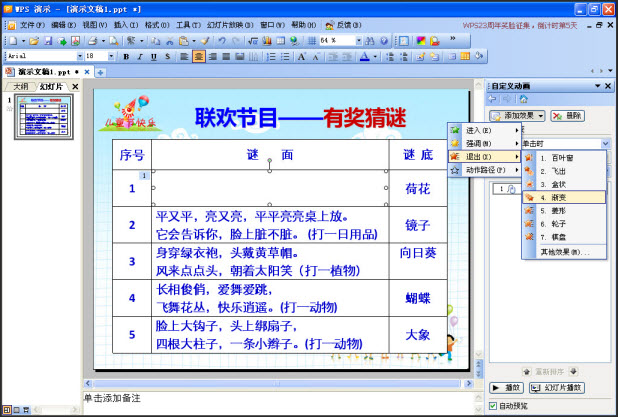Click the font color A icon
This screenshot has width=618, height=417.
pos(365,56)
